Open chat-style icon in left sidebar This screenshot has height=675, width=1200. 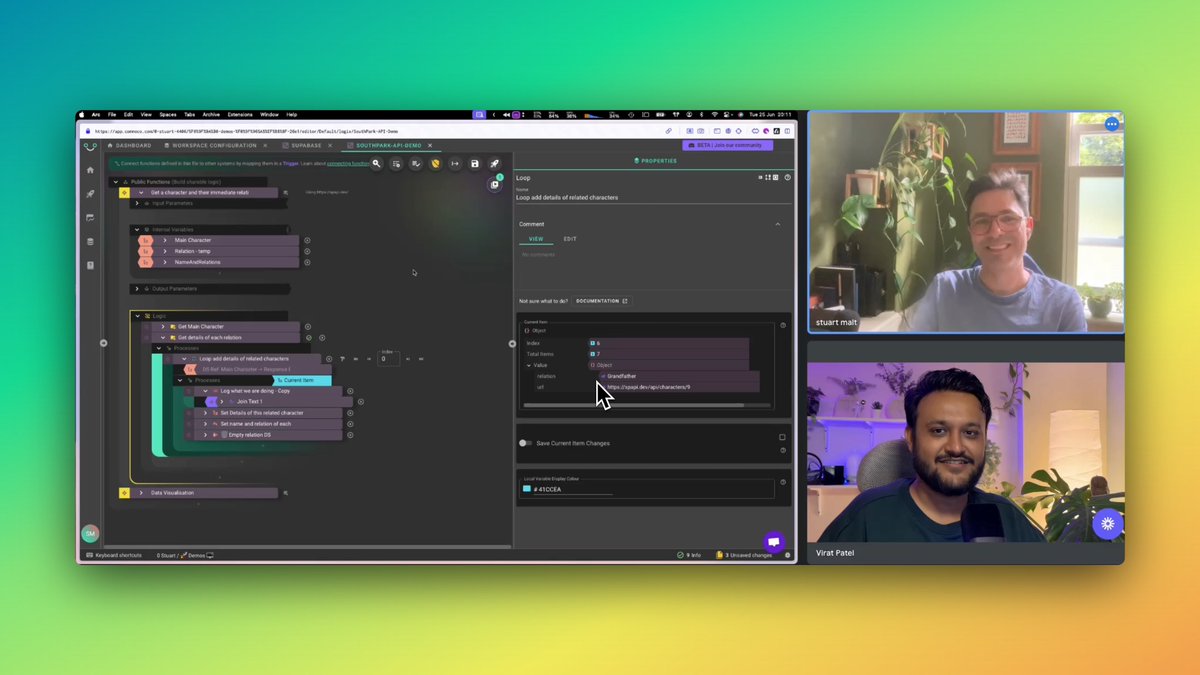[x=90, y=217]
